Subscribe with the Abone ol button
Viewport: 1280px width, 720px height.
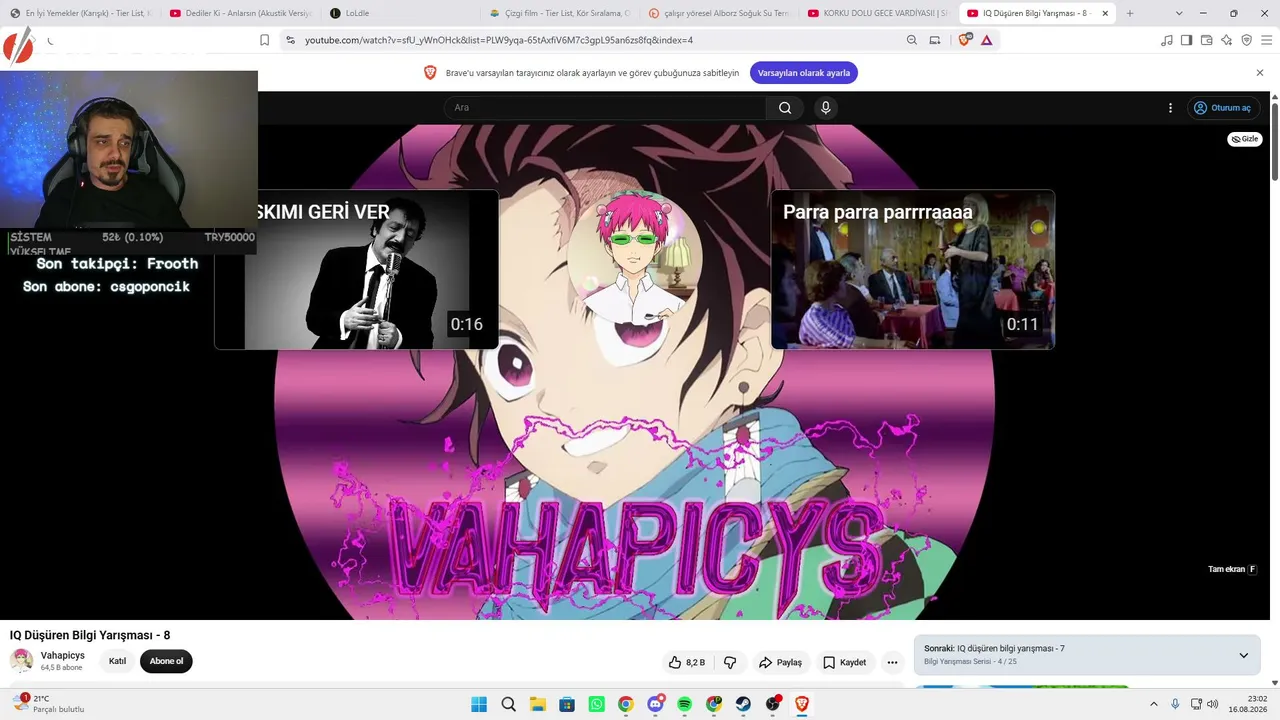click(x=166, y=661)
